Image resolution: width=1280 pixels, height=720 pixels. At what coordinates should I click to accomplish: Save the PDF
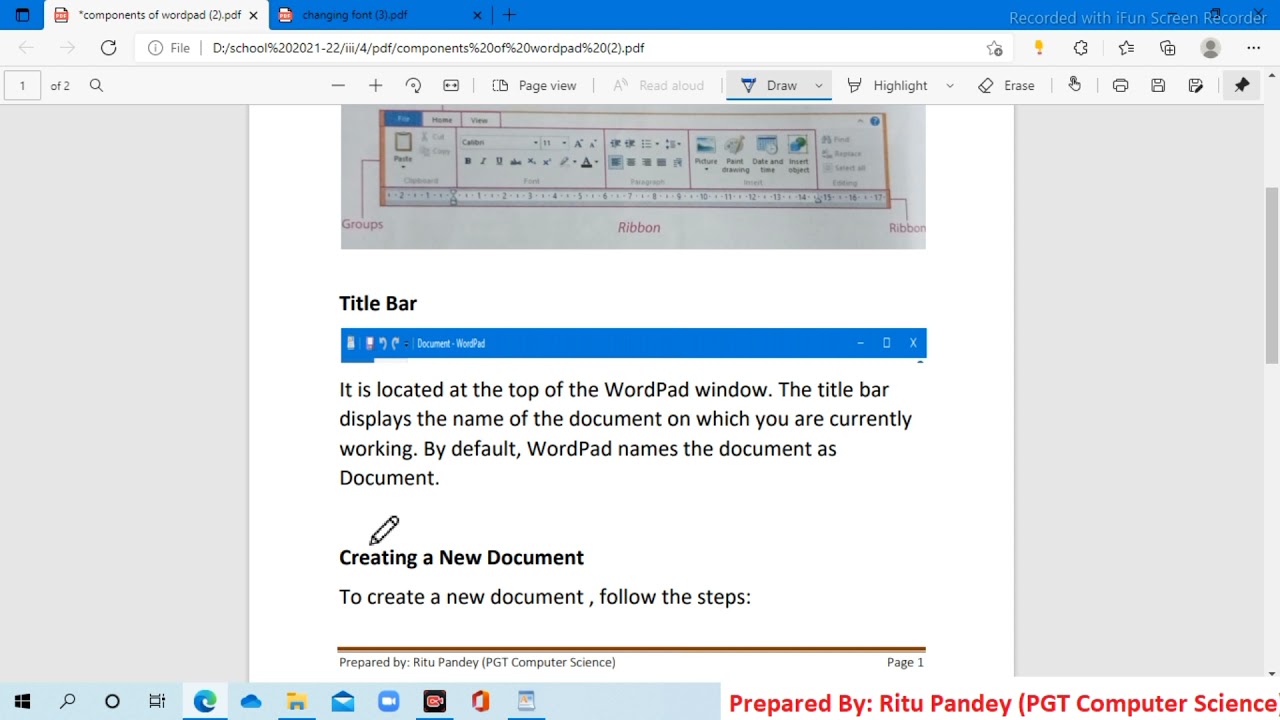coord(1158,85)
